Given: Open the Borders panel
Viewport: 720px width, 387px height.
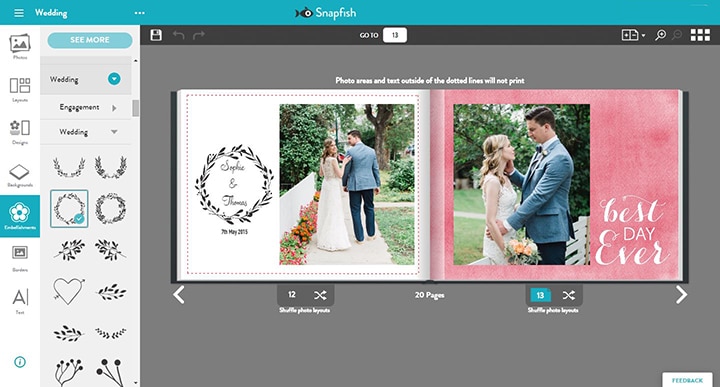Looking at the screenshot, I should click(20, 258).
